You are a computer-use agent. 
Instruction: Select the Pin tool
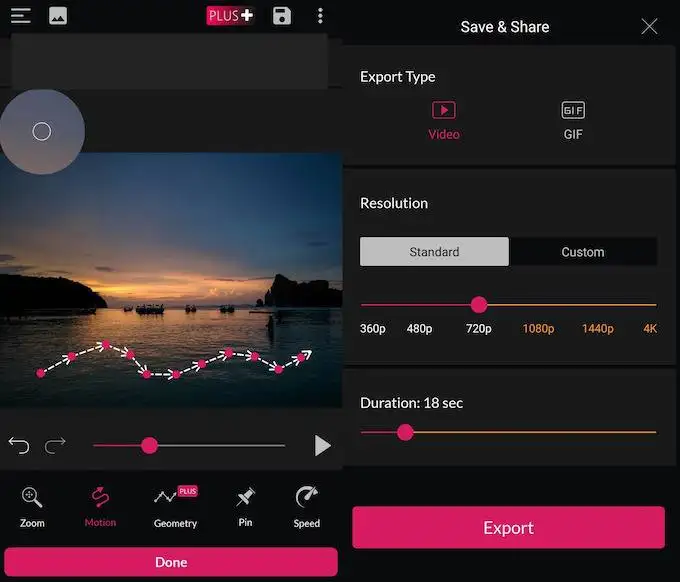(245, 507)
